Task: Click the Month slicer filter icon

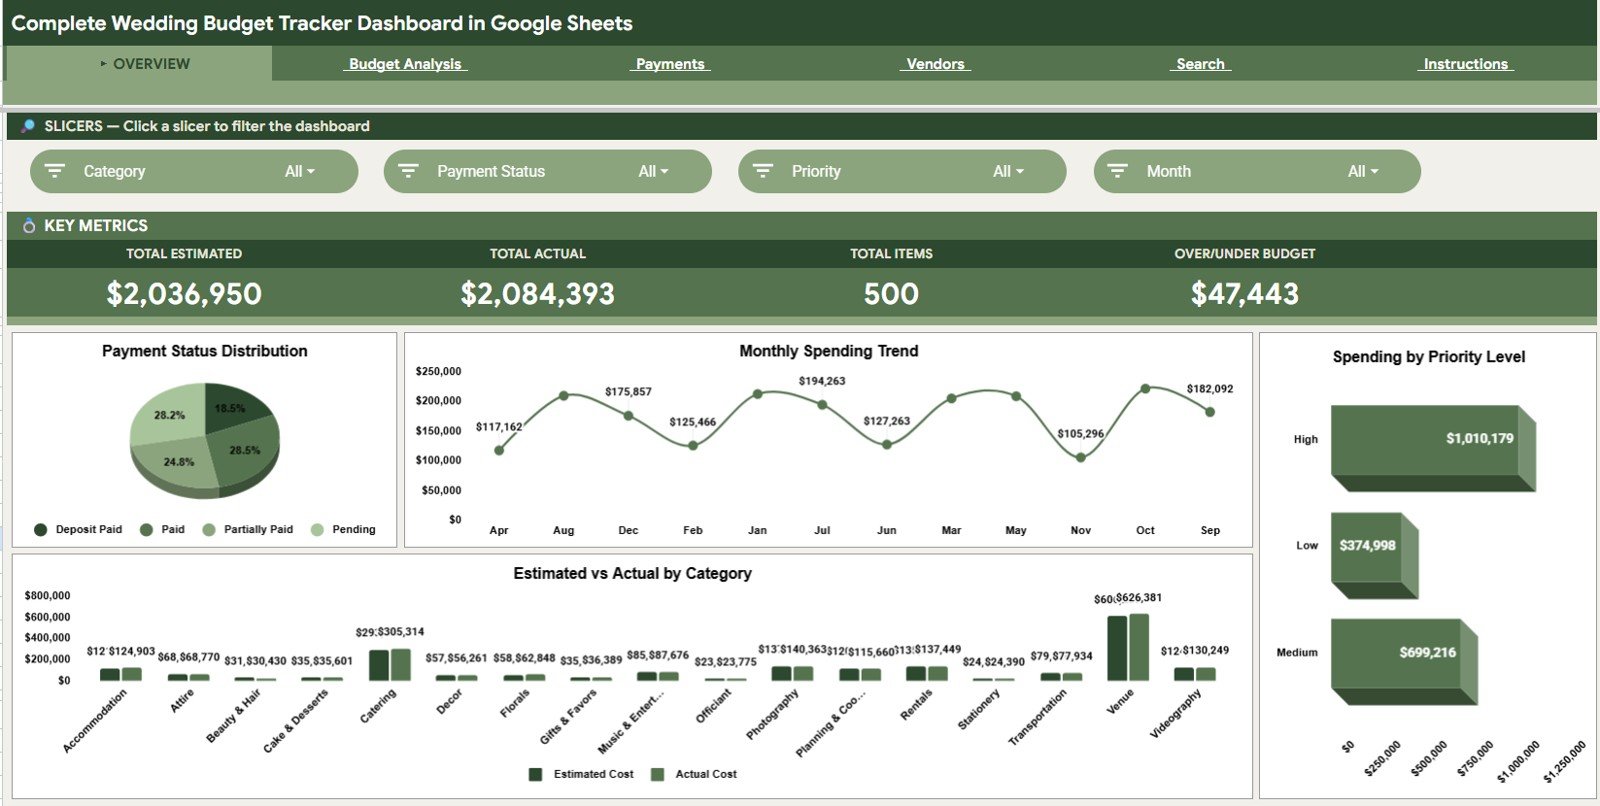Action: click(x=1117, y=172)
